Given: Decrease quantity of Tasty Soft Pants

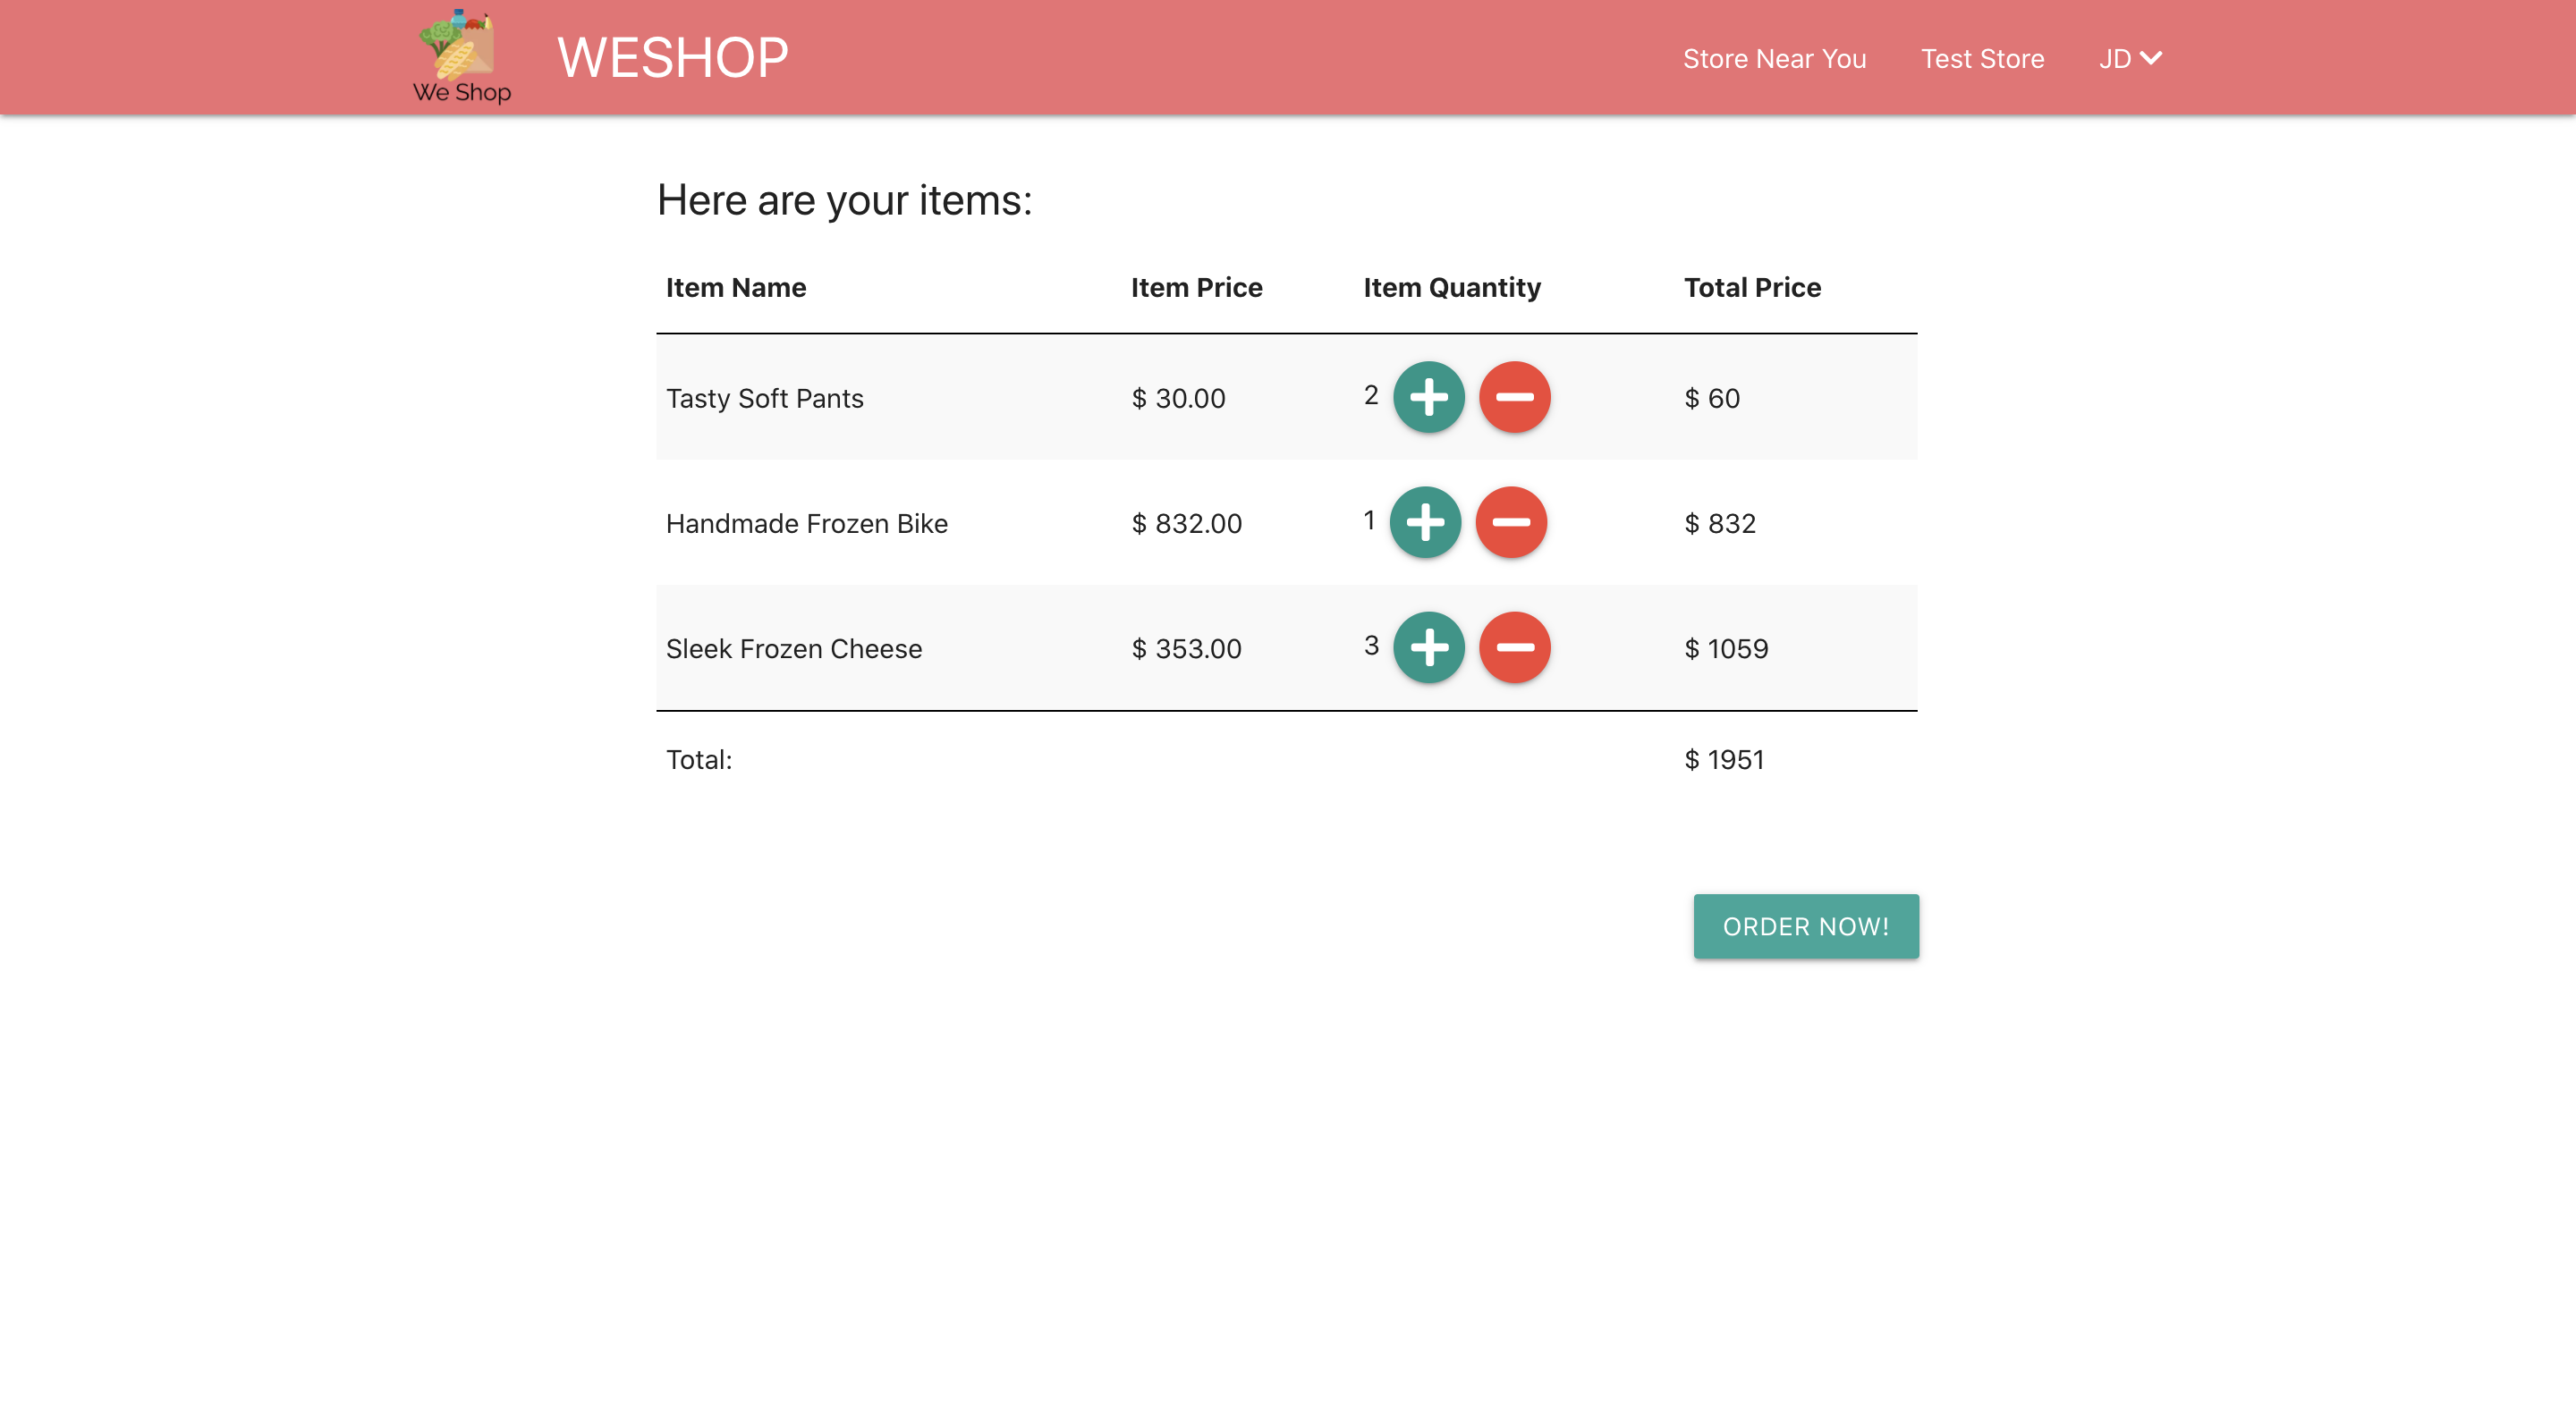Looking at the screenshot, I should tap(1514, 397).
